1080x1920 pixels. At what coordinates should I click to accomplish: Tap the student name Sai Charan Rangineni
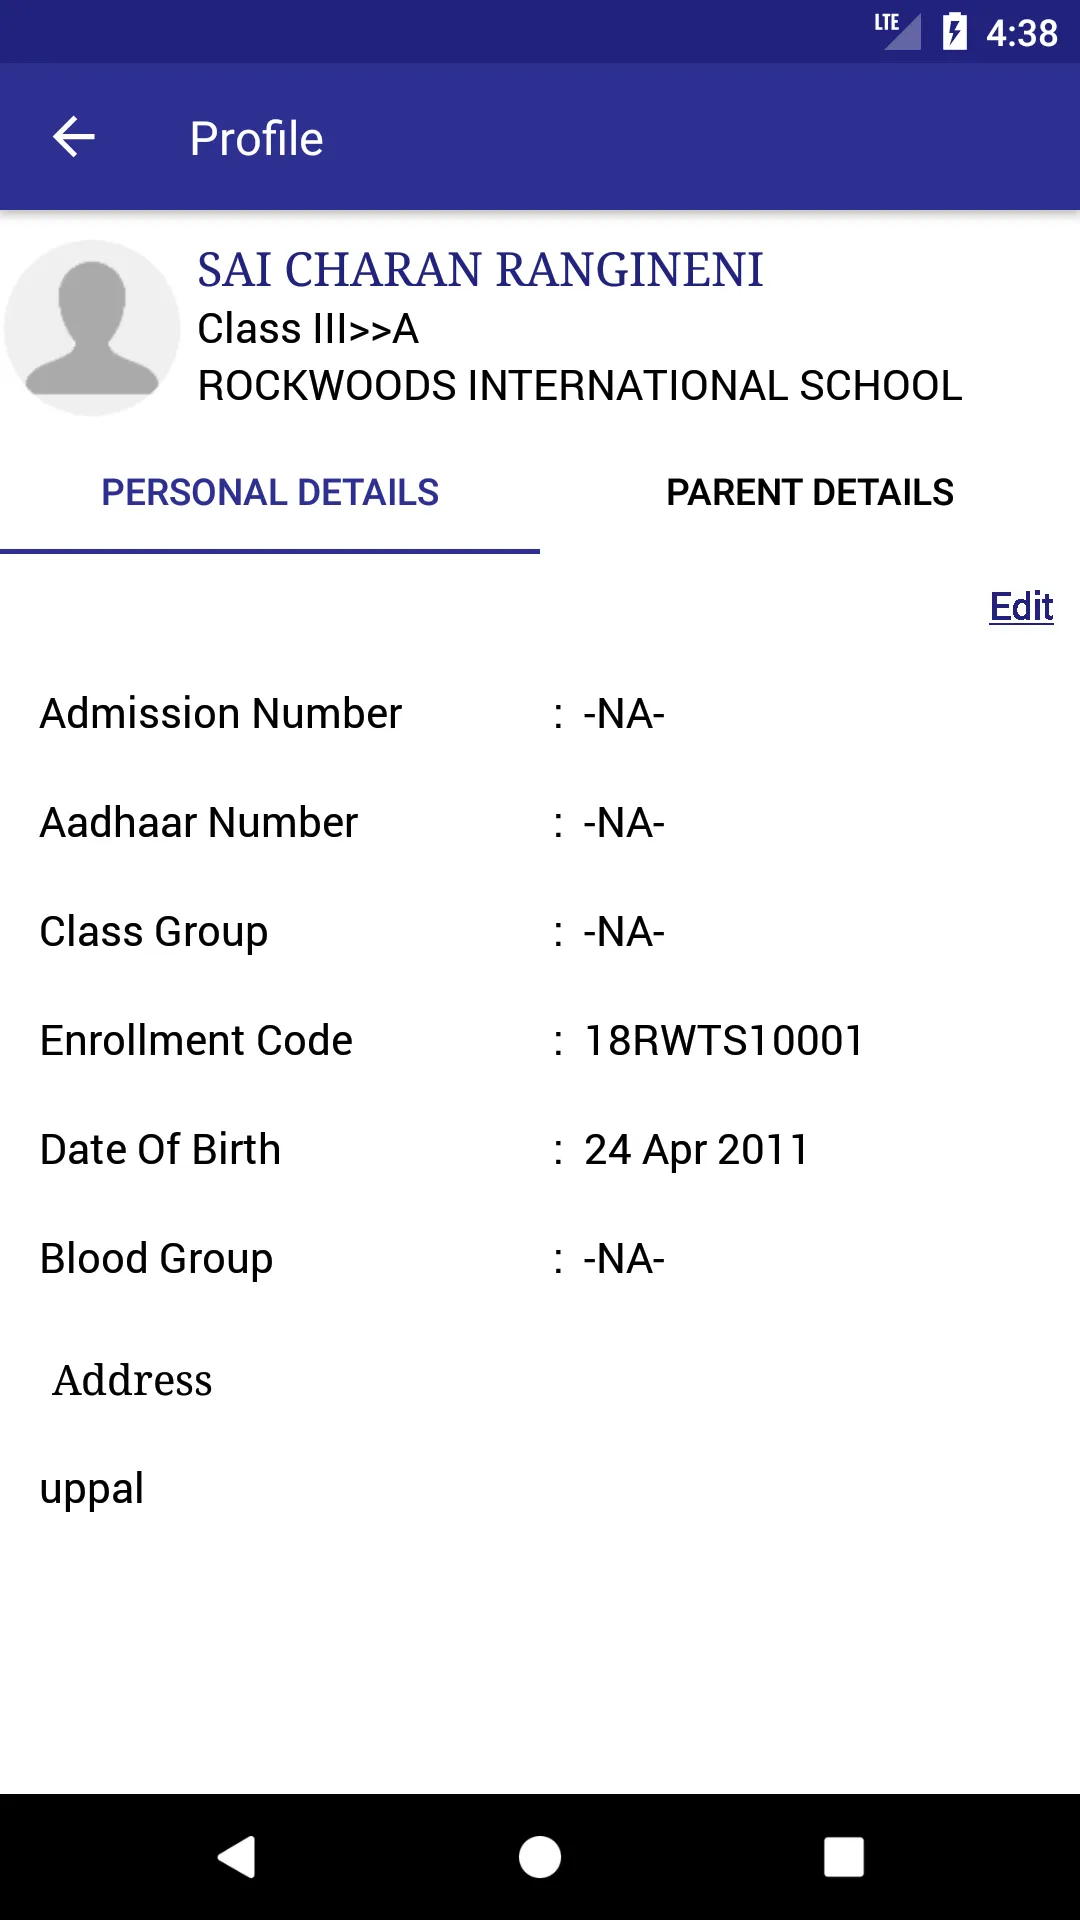[x=480, y=270]
